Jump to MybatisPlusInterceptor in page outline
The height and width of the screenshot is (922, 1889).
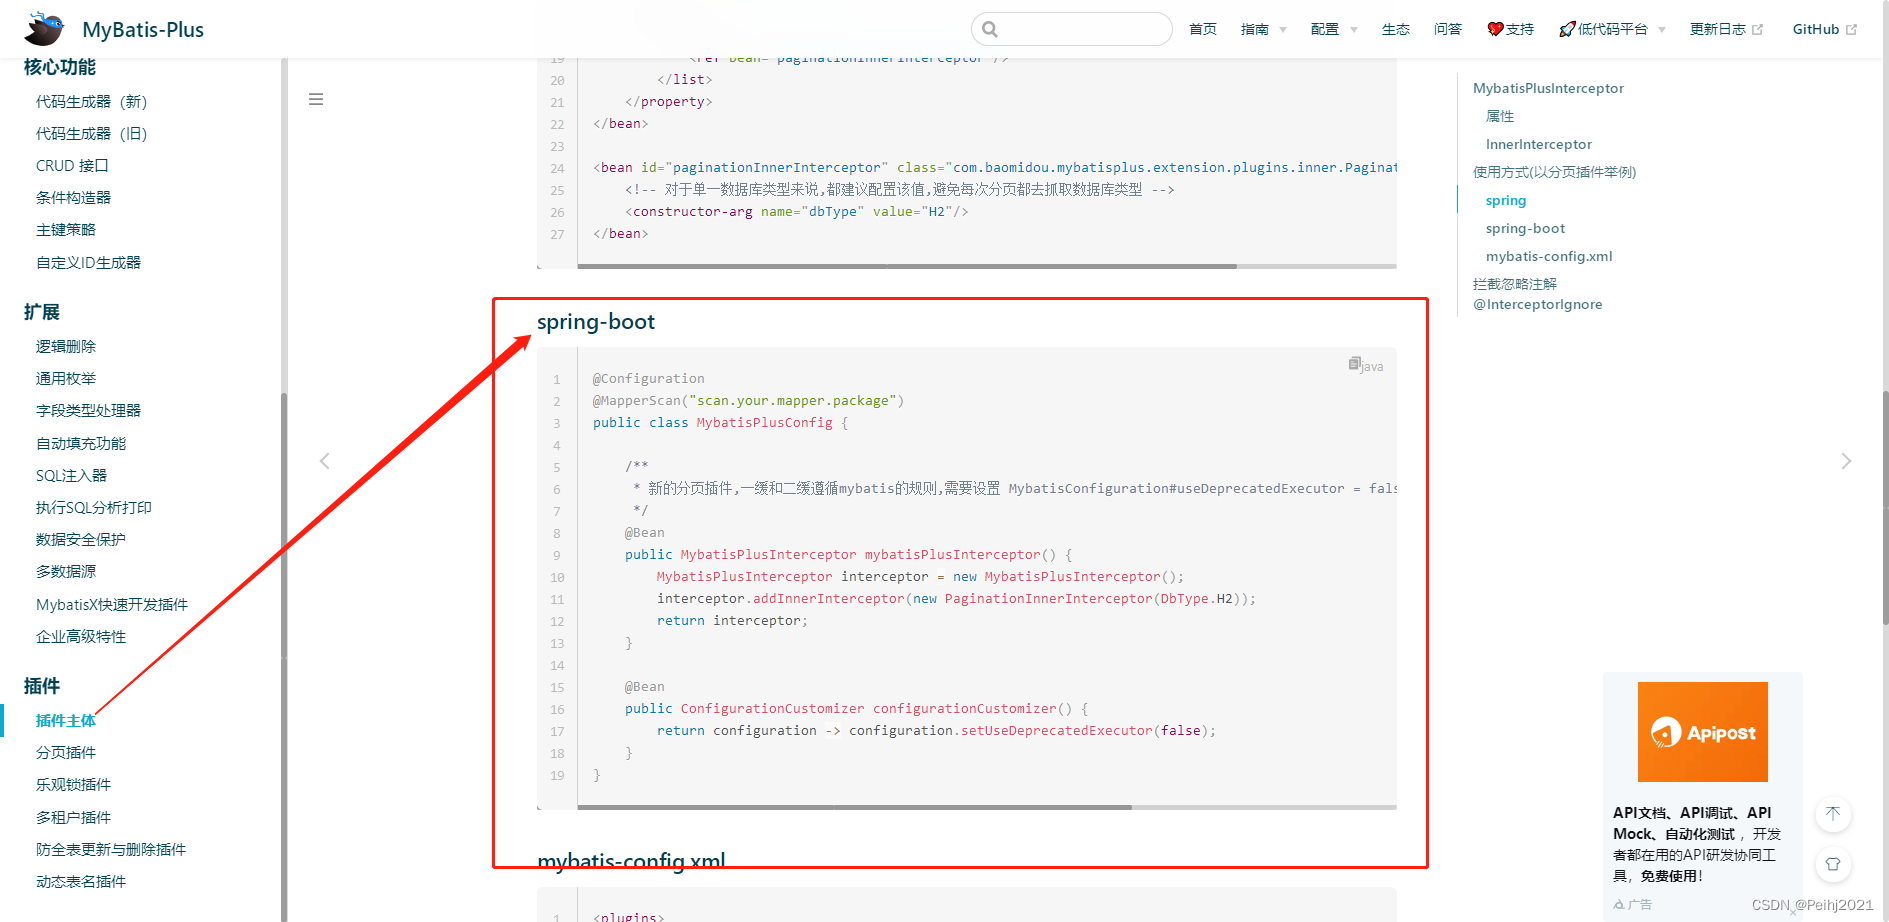point(1548,88)
